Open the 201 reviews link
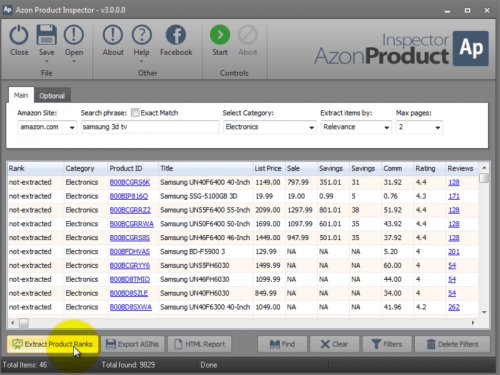 click(454, 252)
